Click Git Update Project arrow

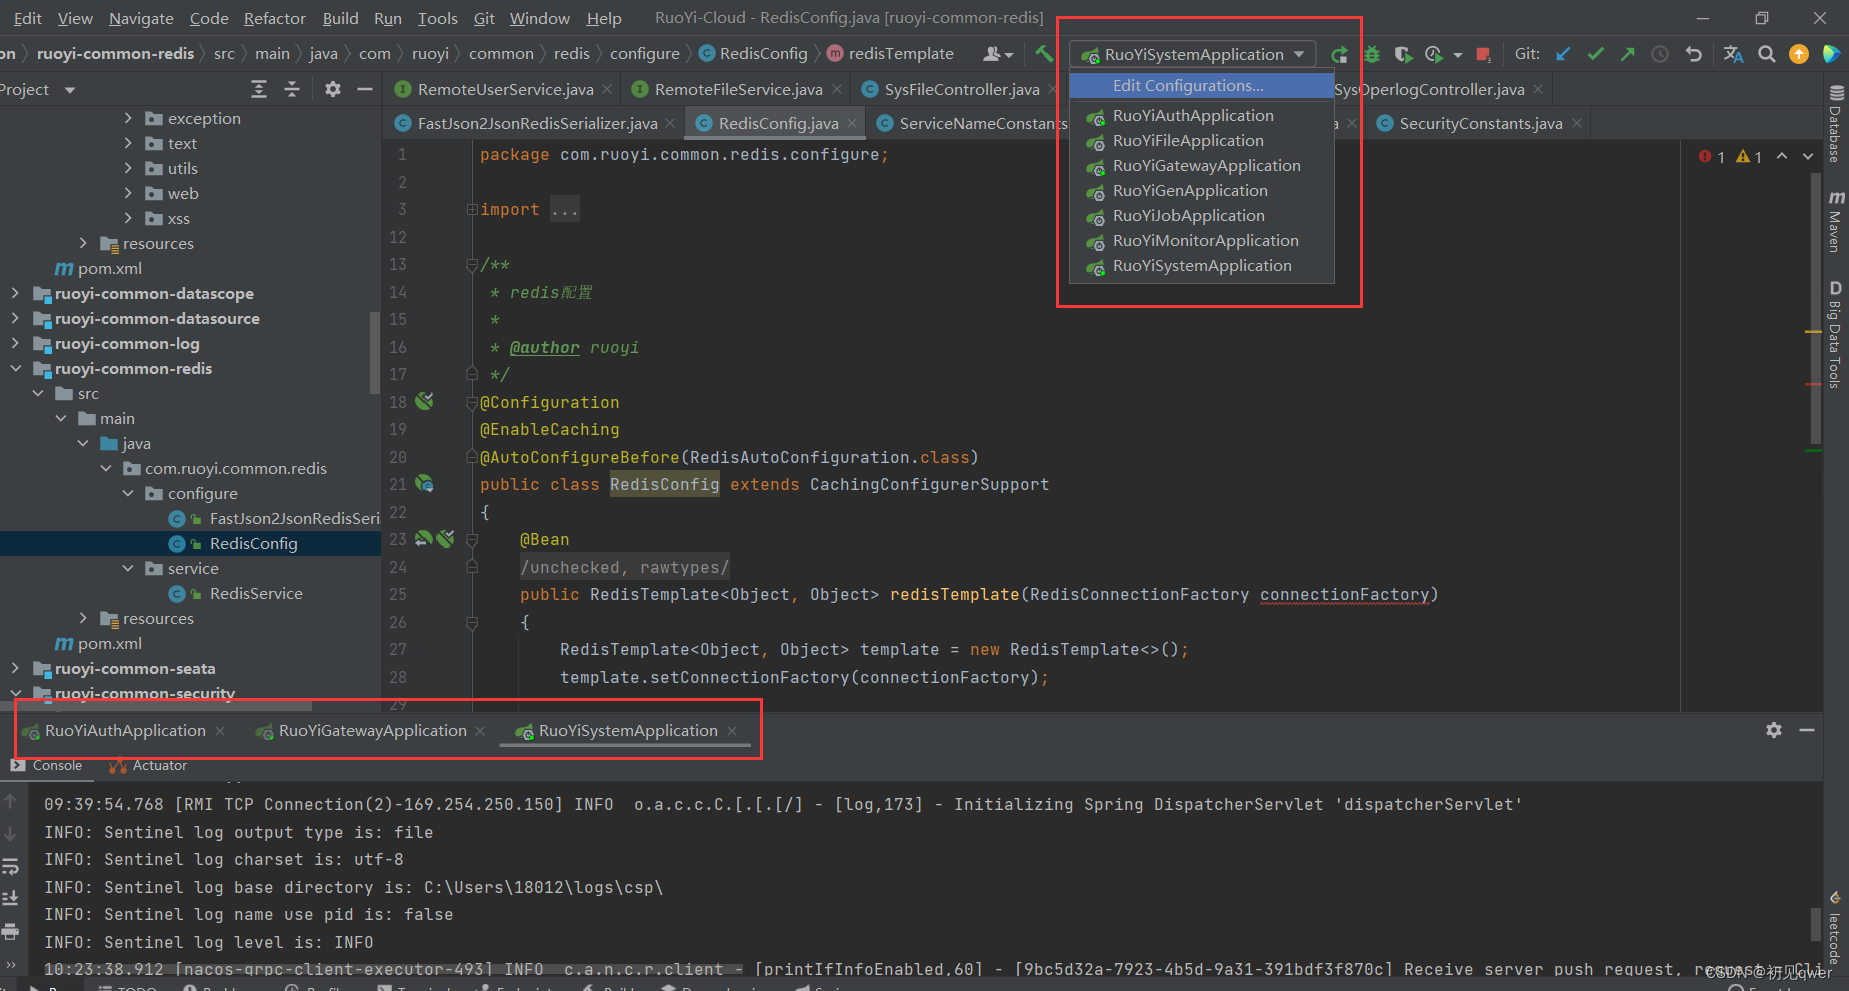click(1563, 54)
